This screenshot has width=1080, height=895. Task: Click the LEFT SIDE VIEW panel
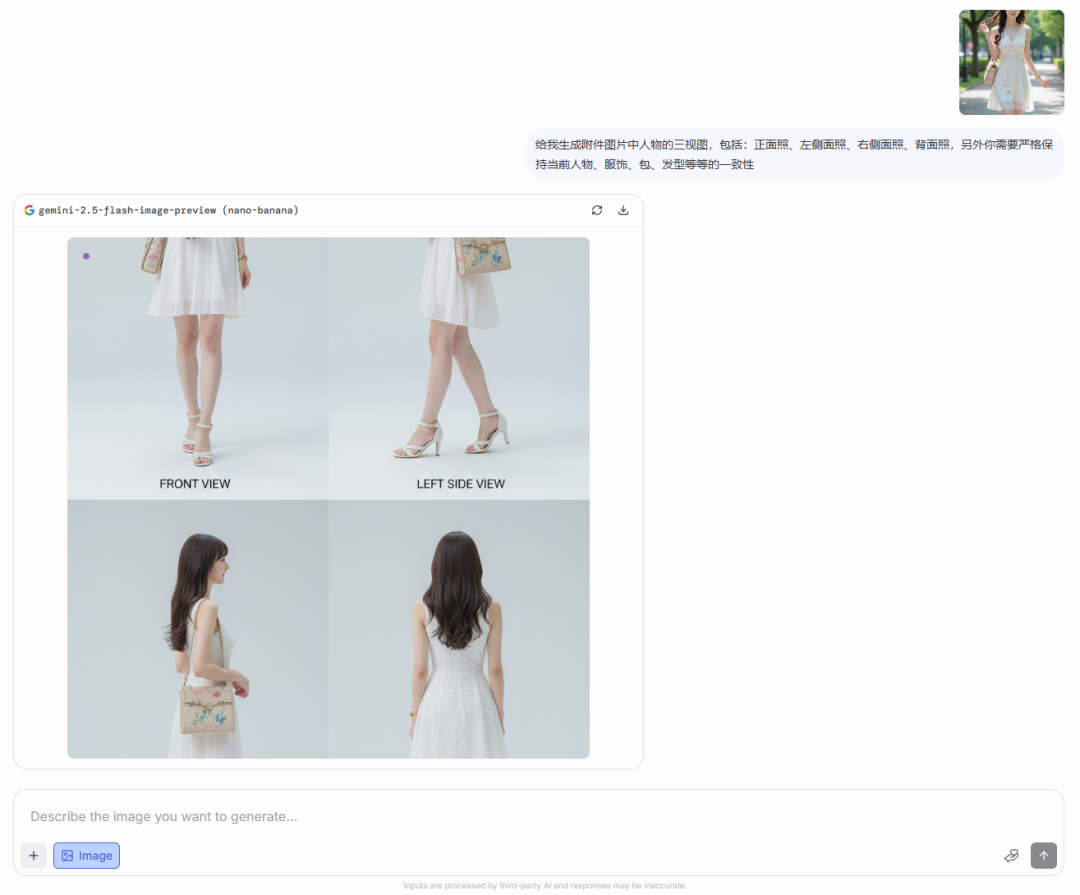coord(459,360)
